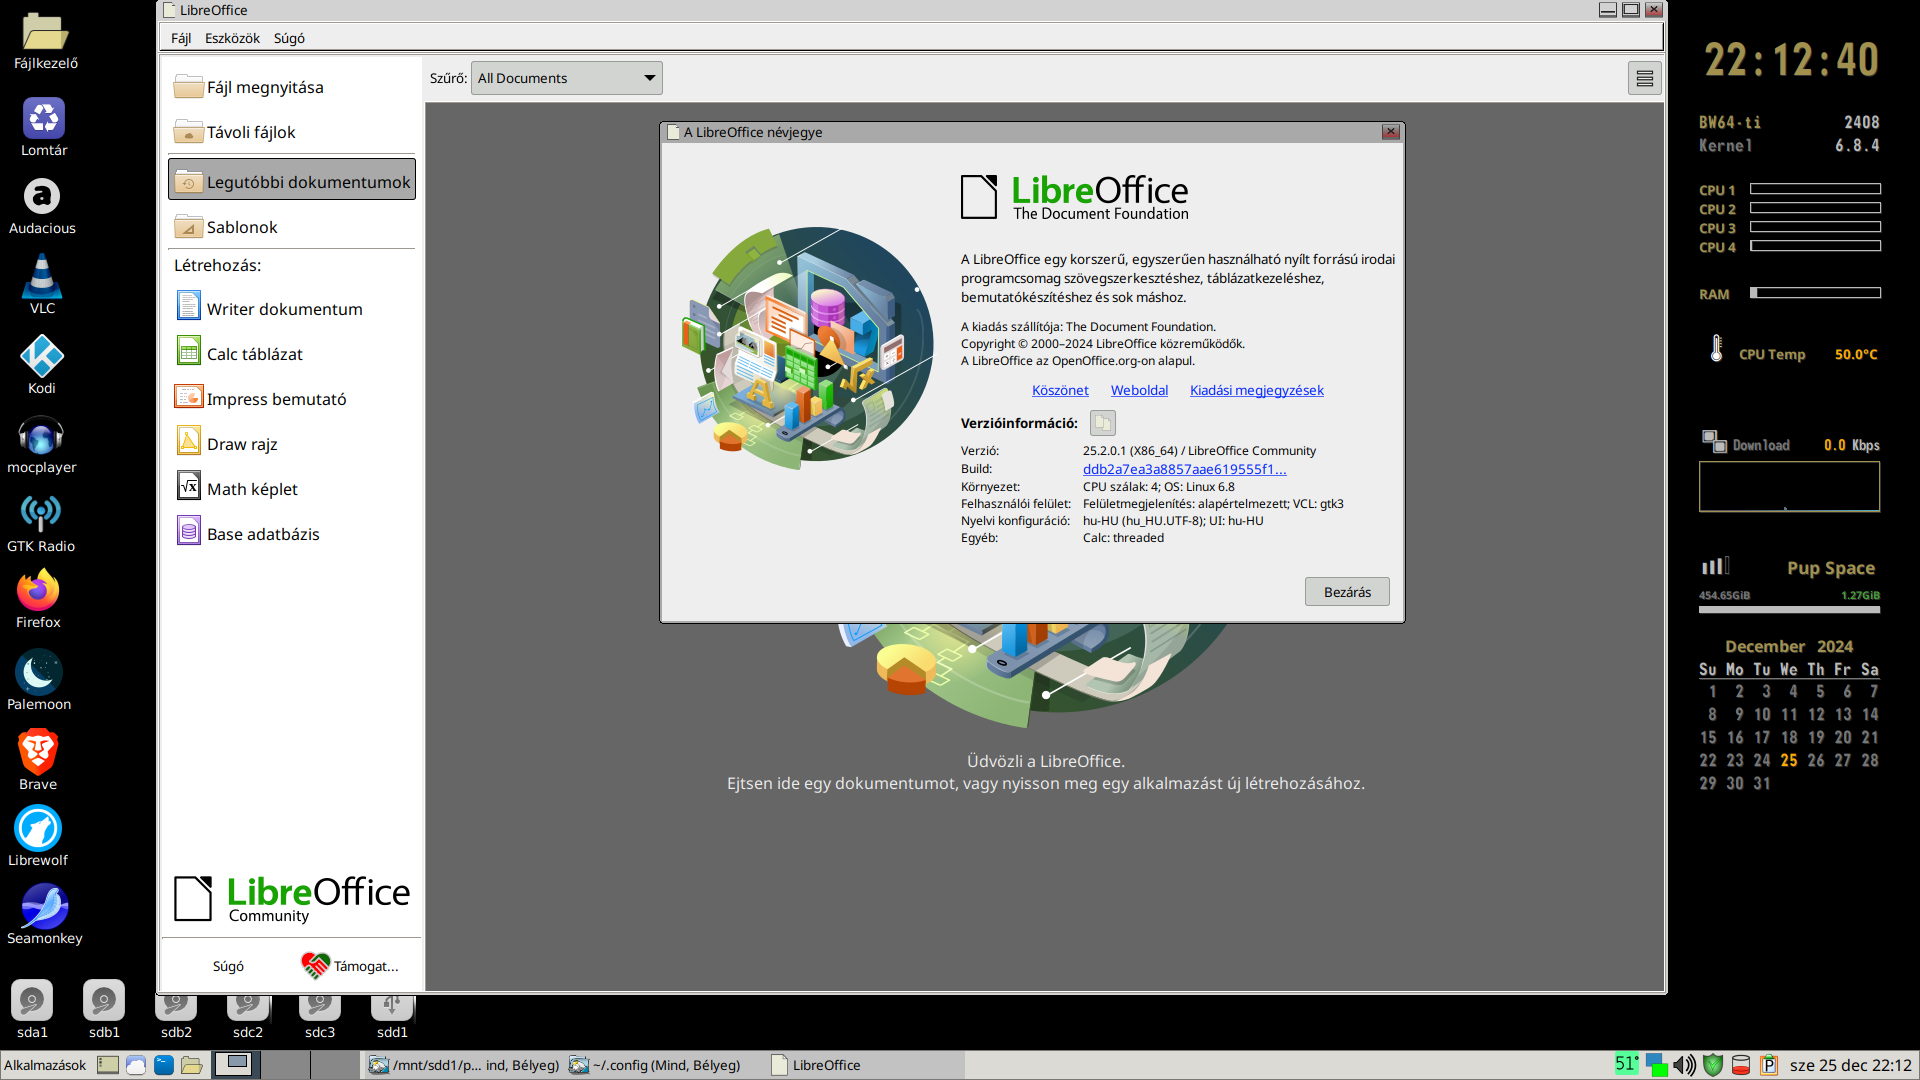Screen dimensions: 1920x1080
Task: Create a new Impress bemutató
Action: click(x=291, y=399)
